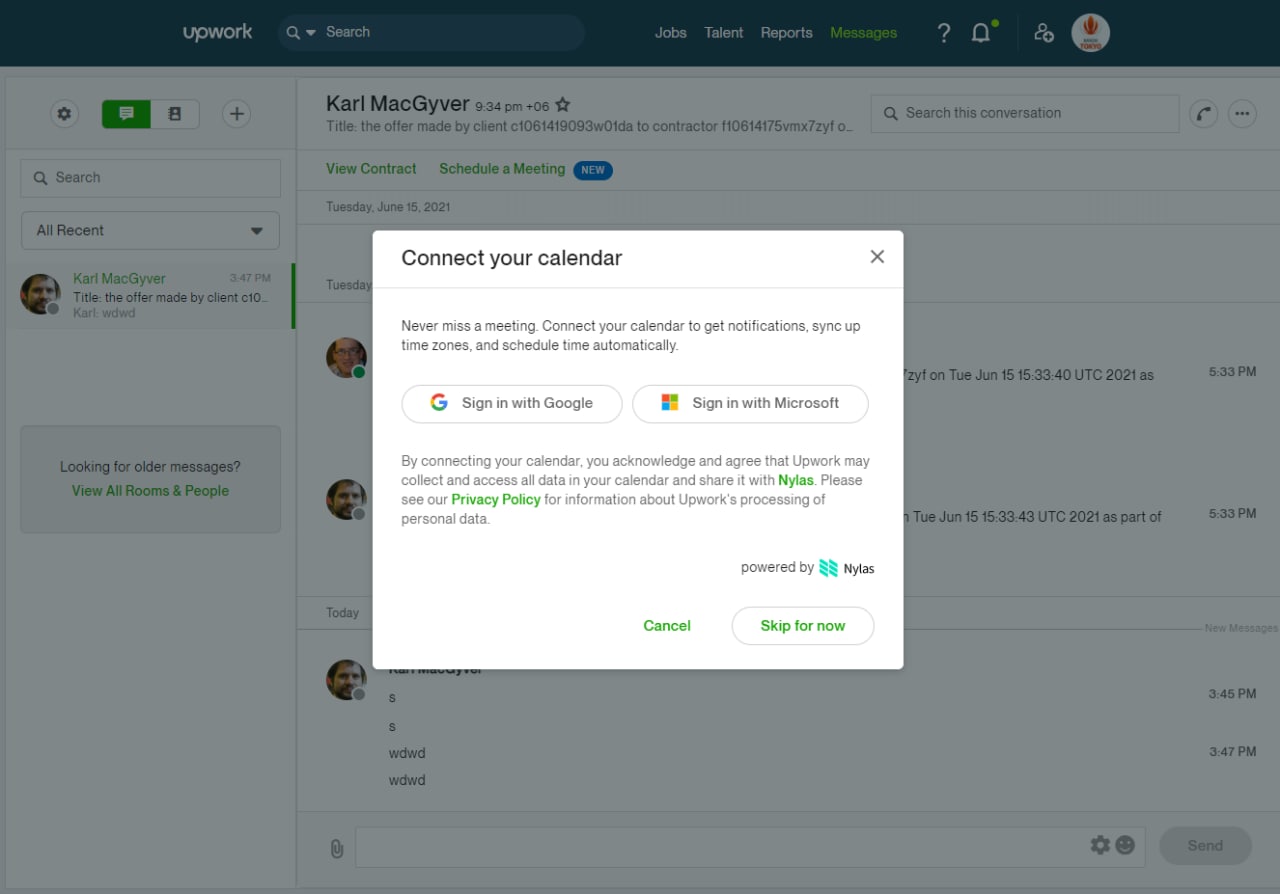Expand the All Recent dropdown
The width and height of the screenshot is (1280, 894).
coord(150,230)
